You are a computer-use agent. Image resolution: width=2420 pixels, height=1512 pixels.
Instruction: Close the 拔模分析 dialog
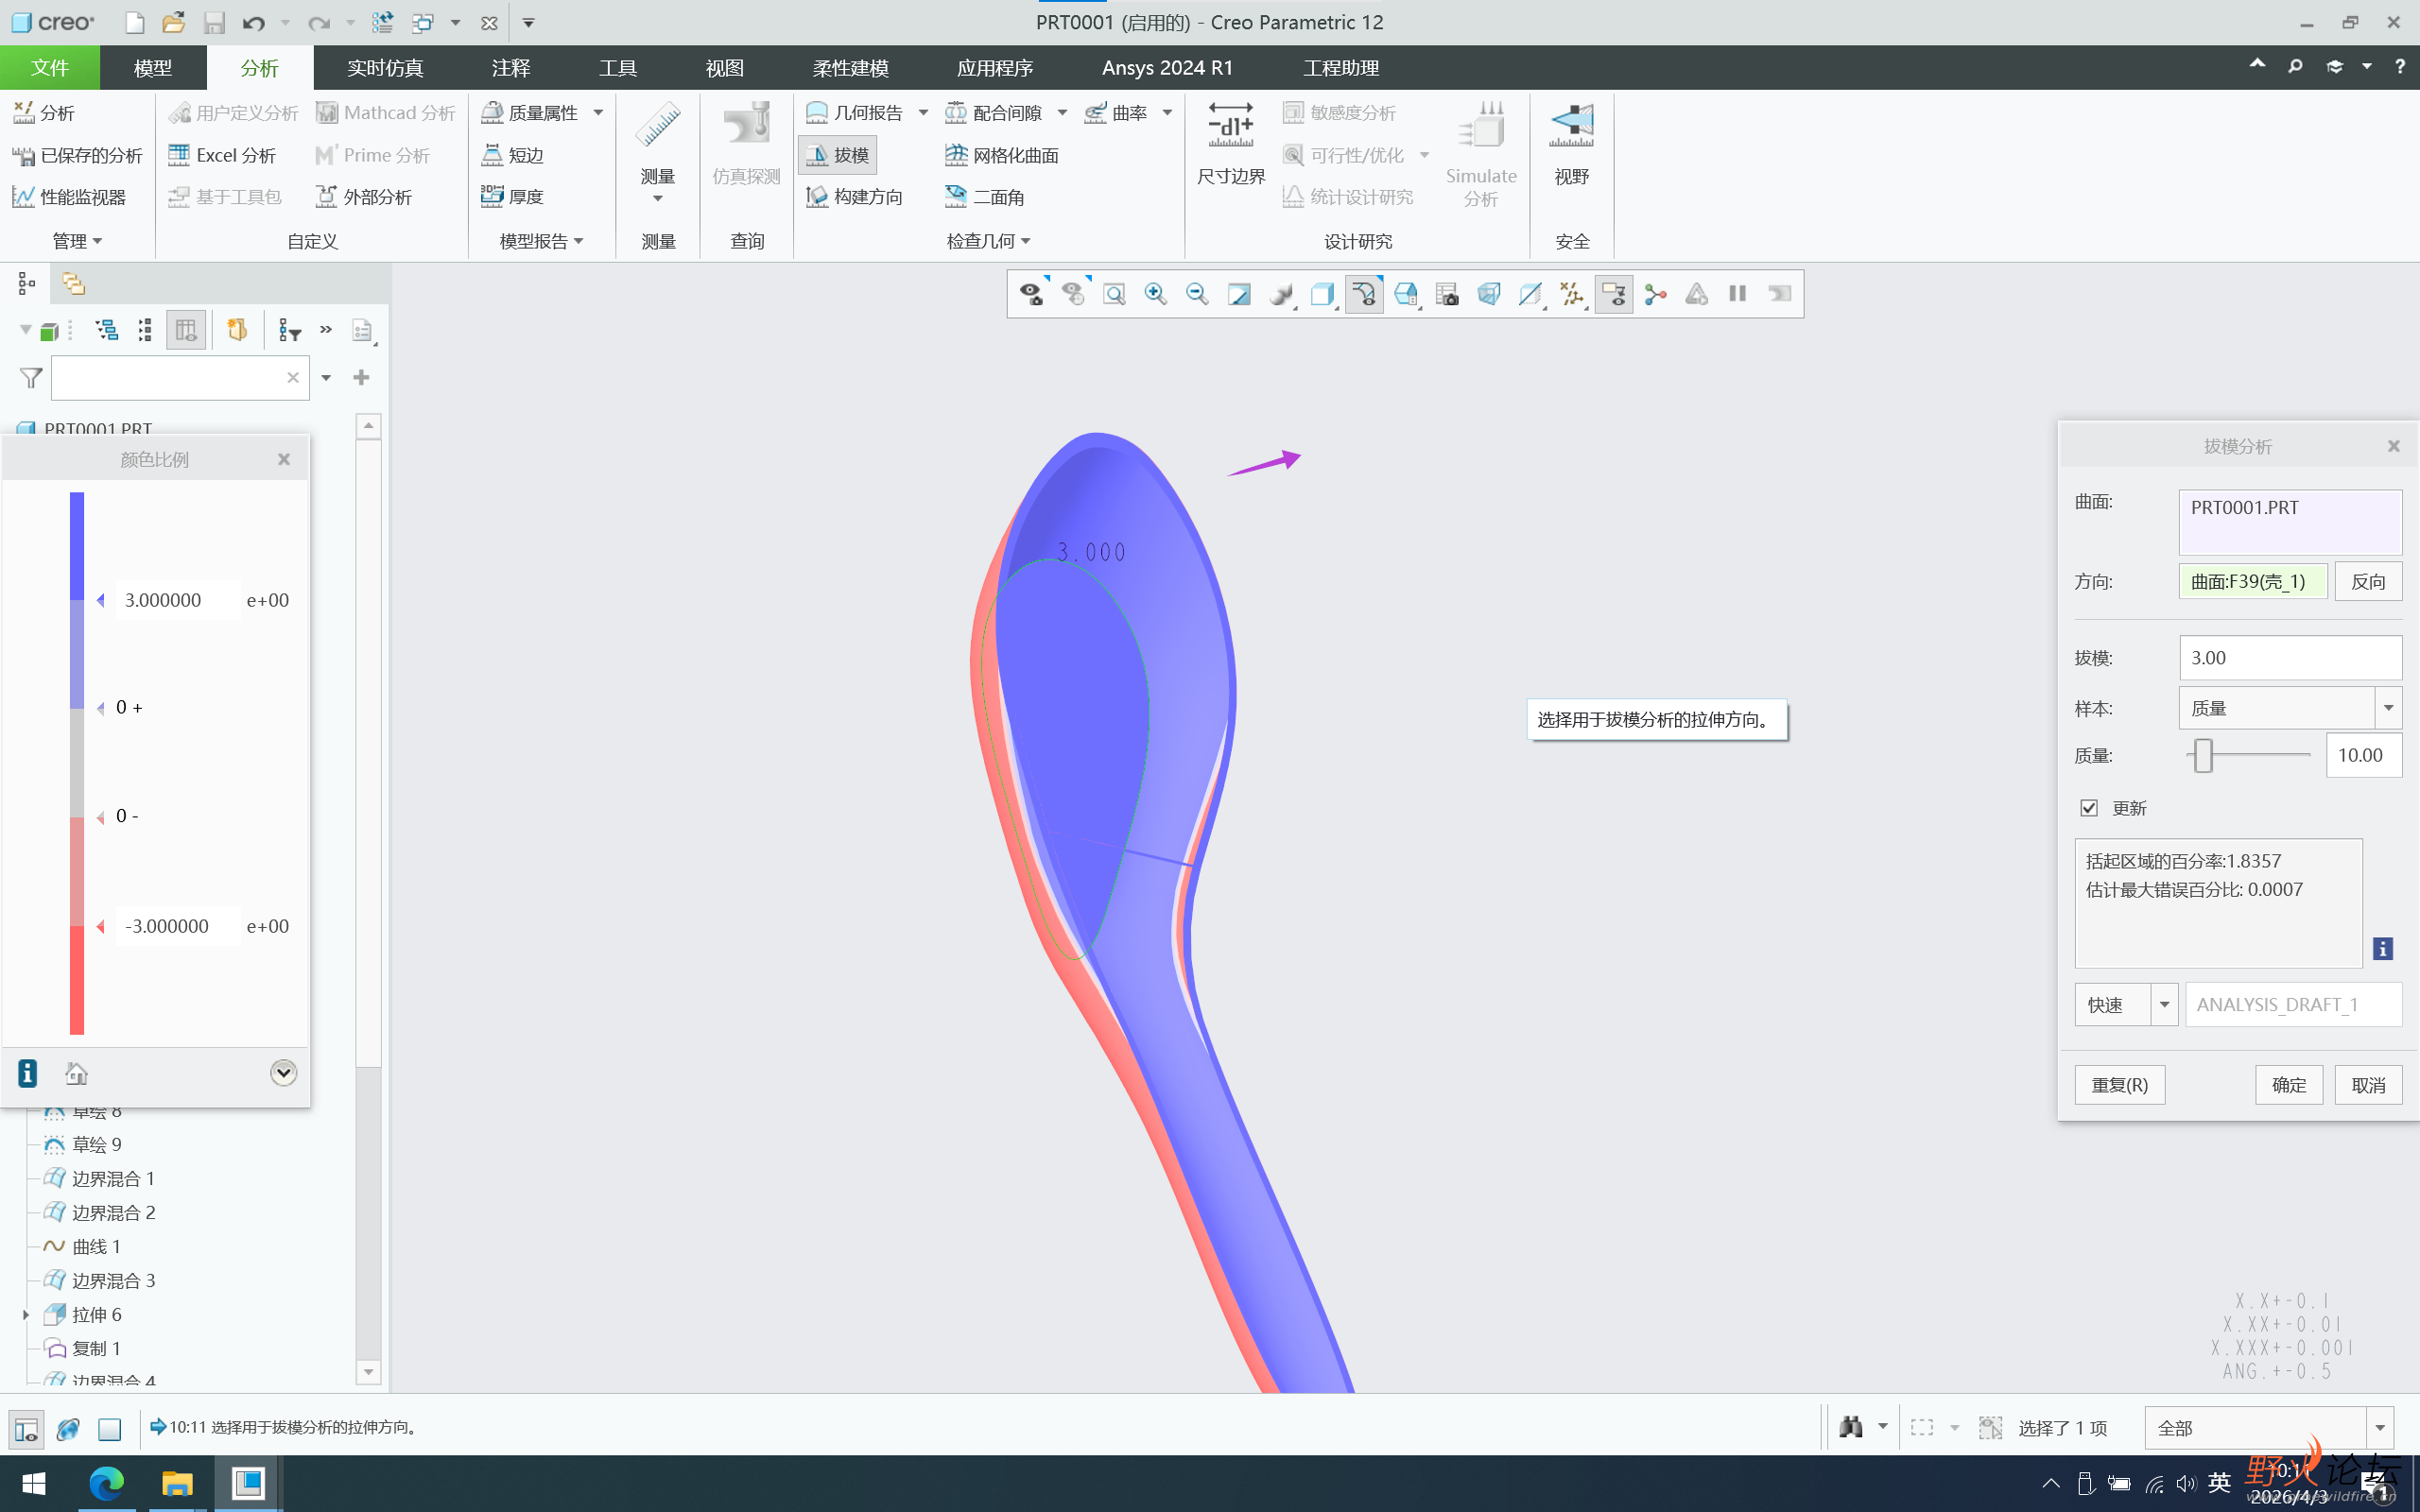pos(2393,446)
